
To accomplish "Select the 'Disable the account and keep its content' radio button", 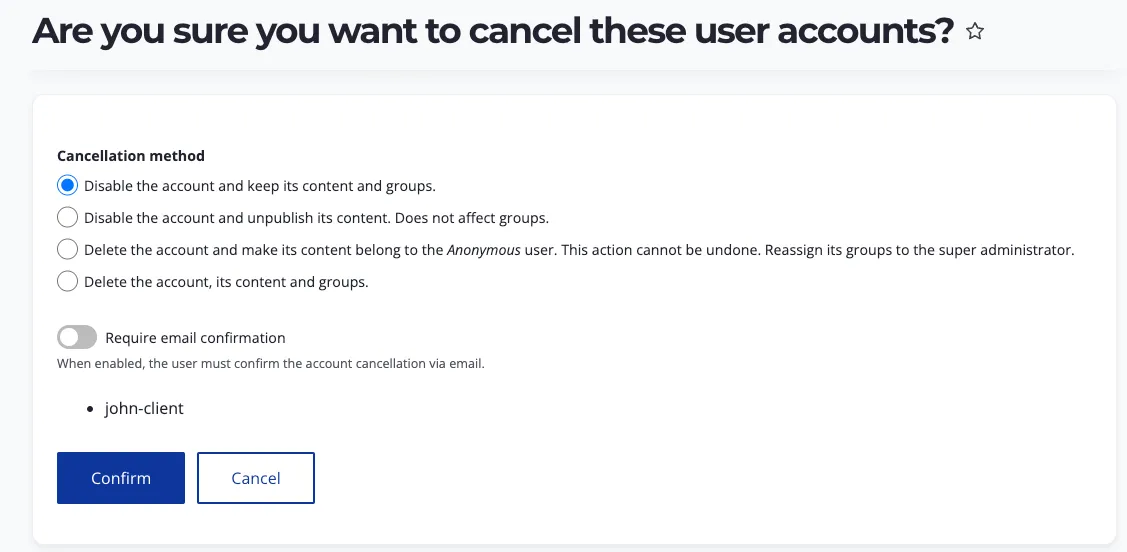I will tap(67, 186).
